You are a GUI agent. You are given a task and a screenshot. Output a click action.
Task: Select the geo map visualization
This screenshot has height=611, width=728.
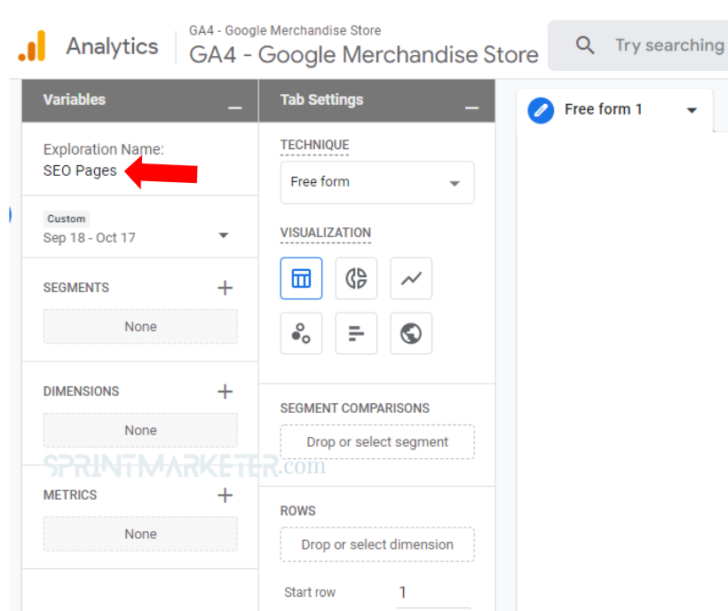411,334
